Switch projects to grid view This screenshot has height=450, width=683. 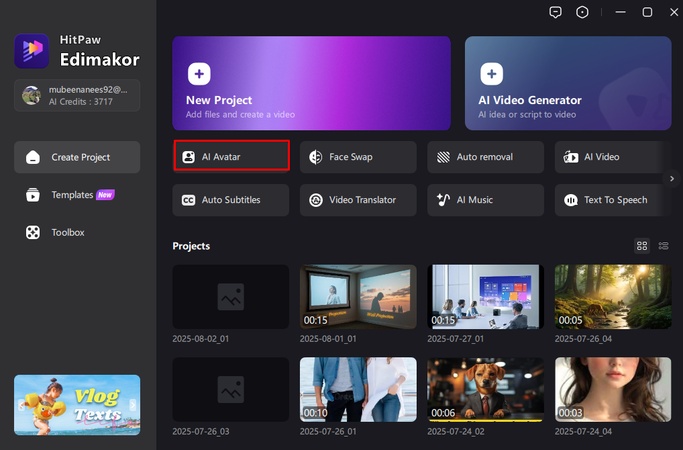642,246
